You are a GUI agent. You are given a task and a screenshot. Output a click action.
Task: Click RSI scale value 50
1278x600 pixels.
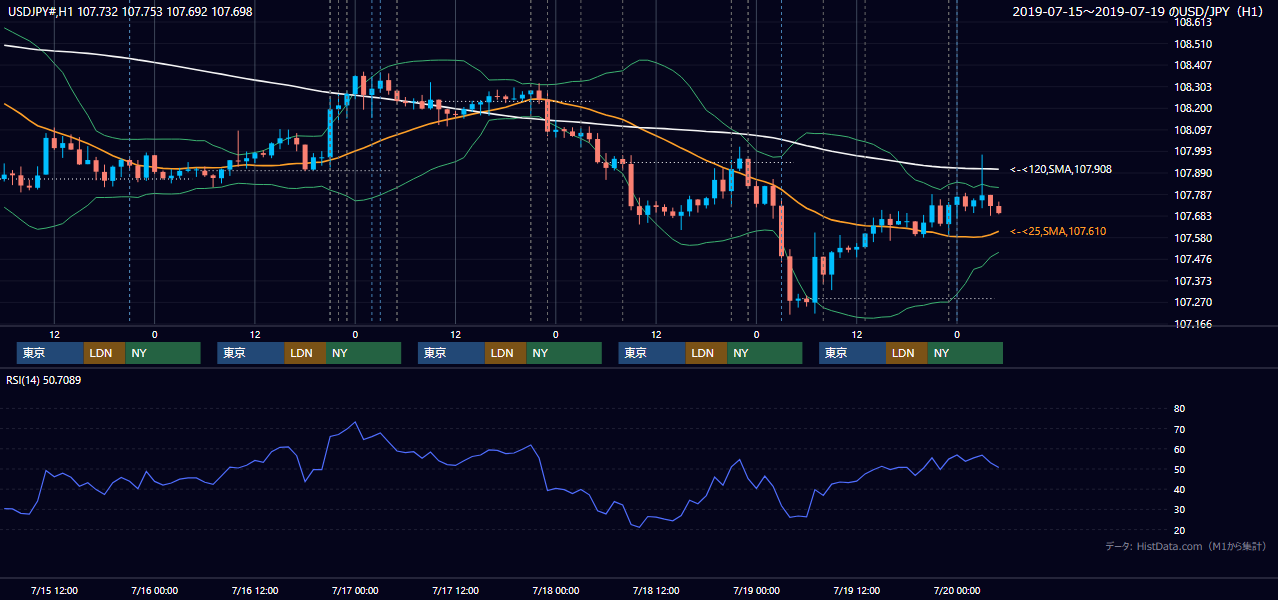click(x=1179, y=470)
